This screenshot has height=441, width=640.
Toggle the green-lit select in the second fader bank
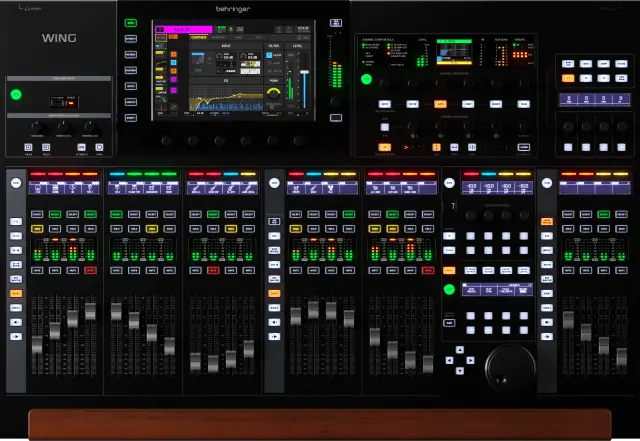click(116, 214)
